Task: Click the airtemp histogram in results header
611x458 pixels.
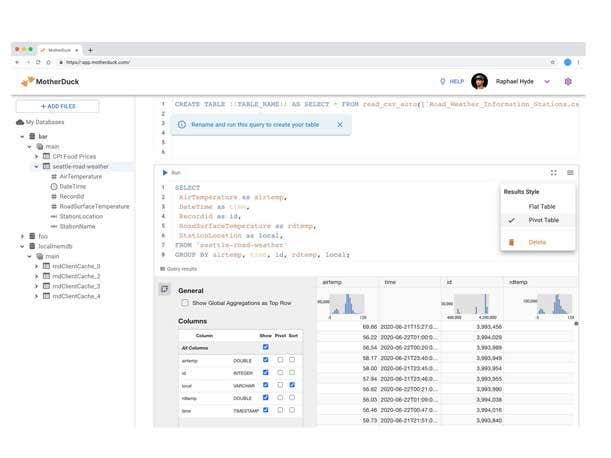Action: click(x=346, y=304)
